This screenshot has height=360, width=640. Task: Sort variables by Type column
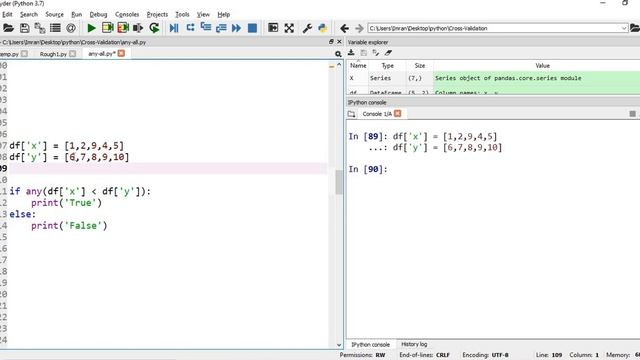point(387,65)
